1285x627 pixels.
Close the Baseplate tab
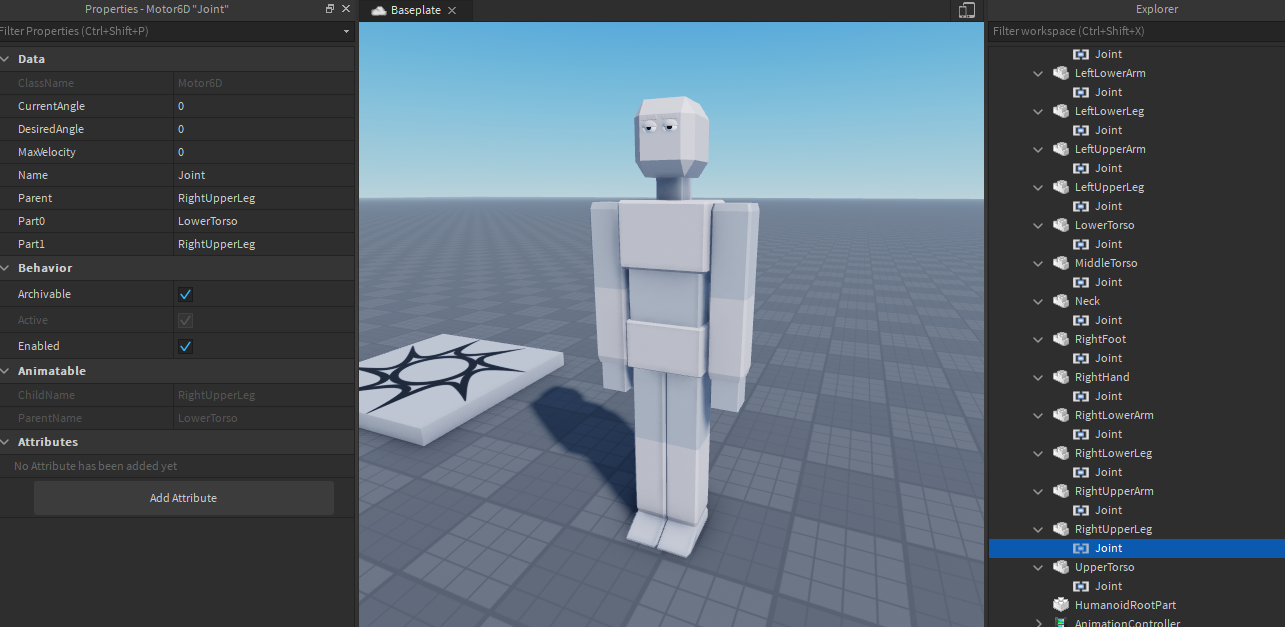coord(452,10)
